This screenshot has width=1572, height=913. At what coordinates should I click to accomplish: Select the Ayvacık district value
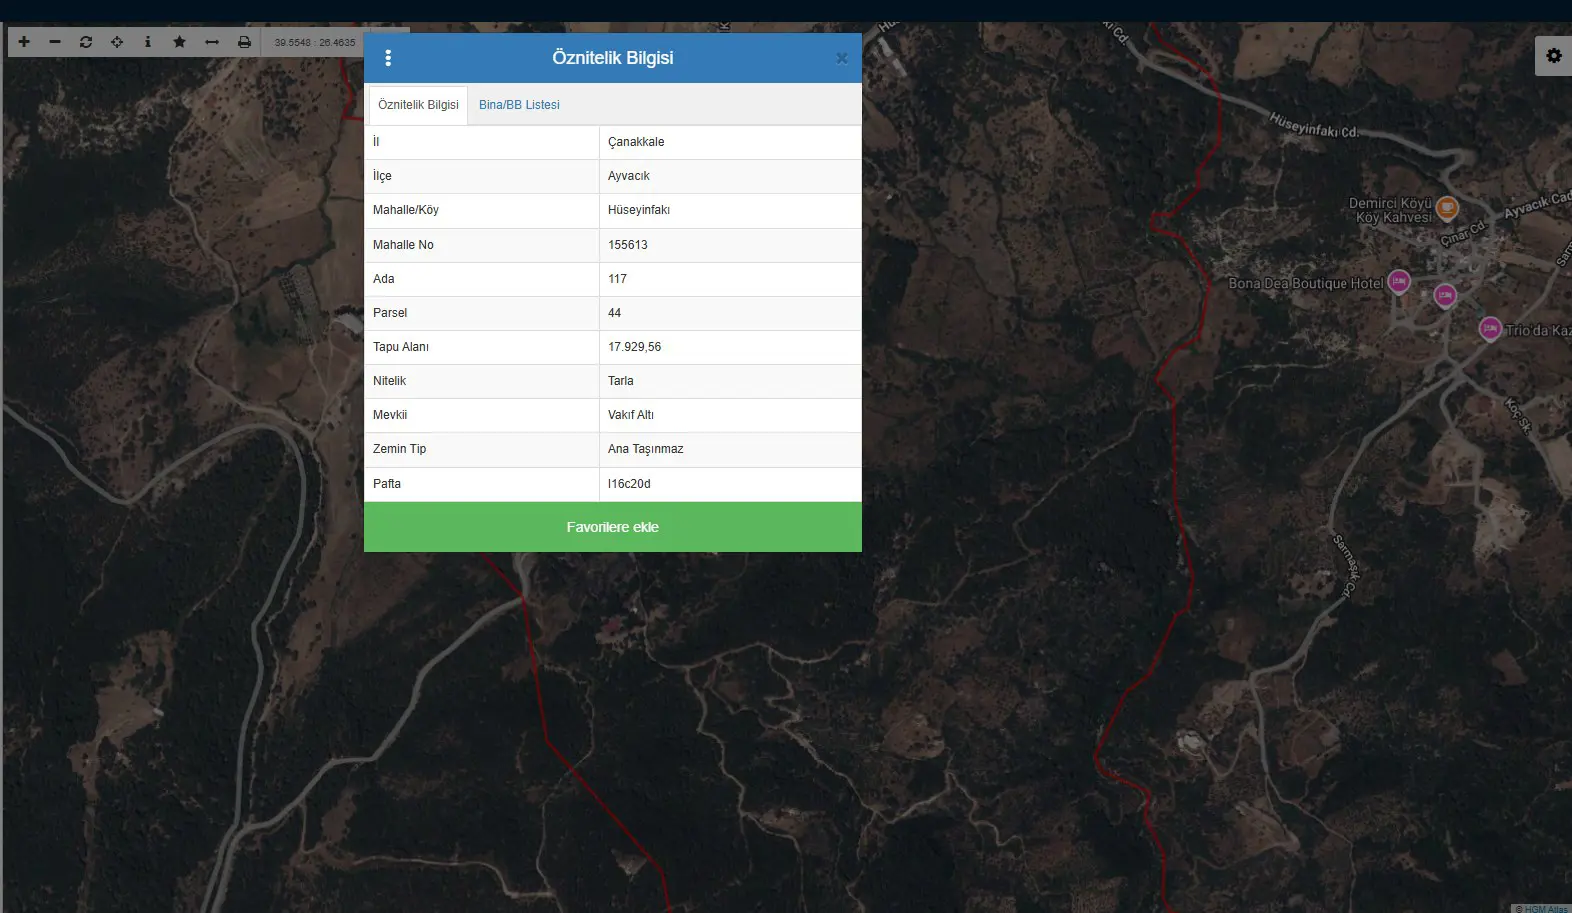pos(730,176)
